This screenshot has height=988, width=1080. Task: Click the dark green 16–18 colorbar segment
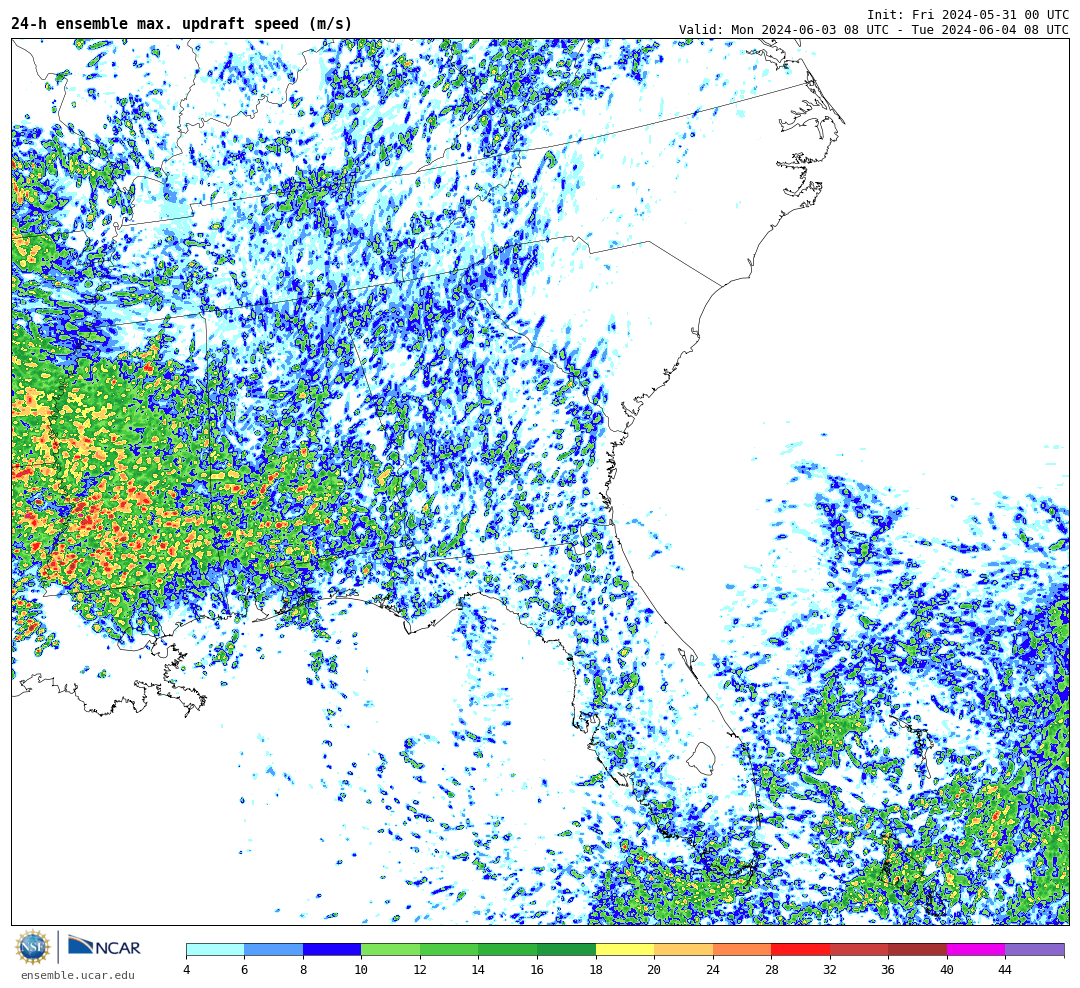click(x=566, y=949)
